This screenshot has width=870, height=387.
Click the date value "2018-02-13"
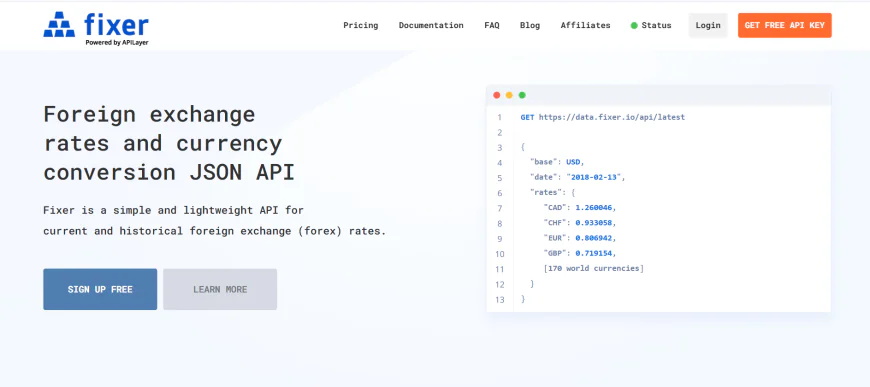click(595, 178)
